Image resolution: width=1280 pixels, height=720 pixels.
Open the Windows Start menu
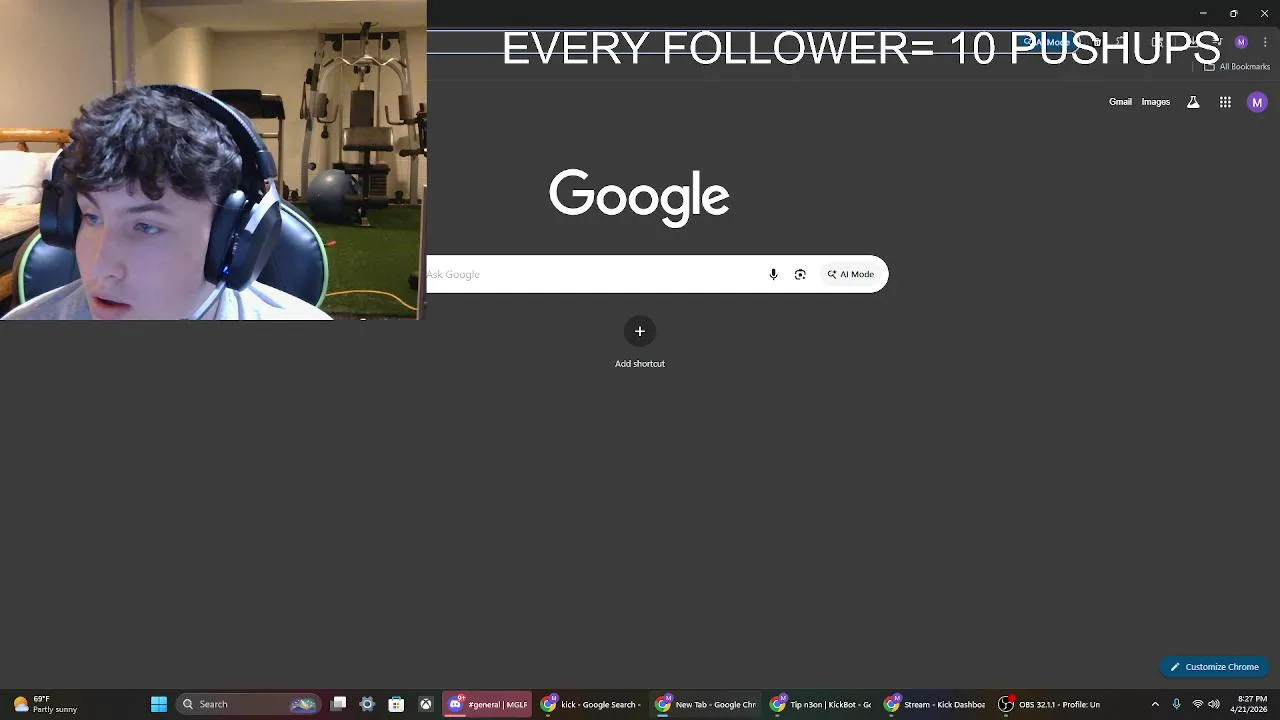[x=159, y=704]
